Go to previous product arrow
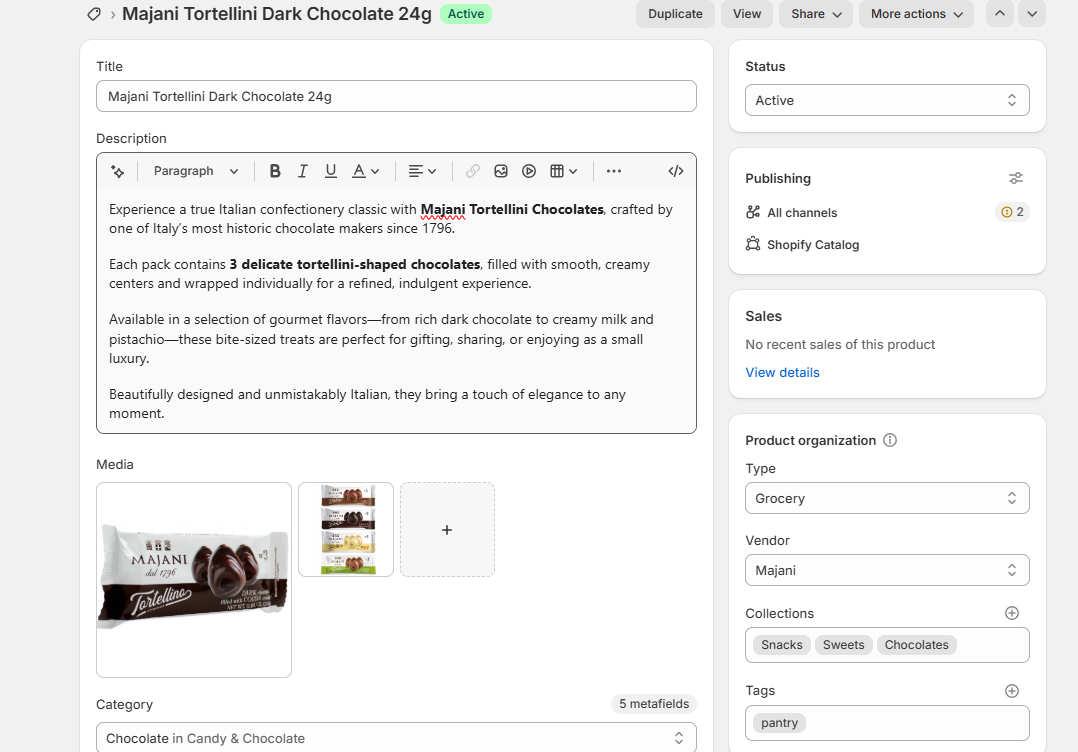This screenshot has height=752, width=1078. point(1000,14)
